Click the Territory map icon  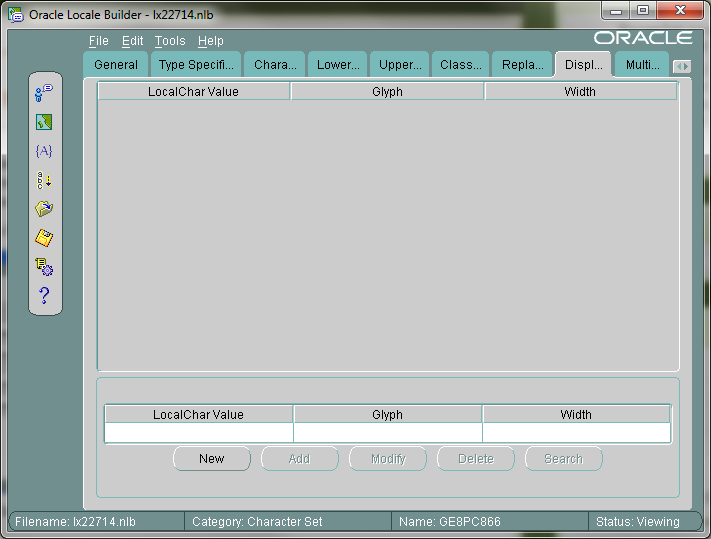pos(44,122)
